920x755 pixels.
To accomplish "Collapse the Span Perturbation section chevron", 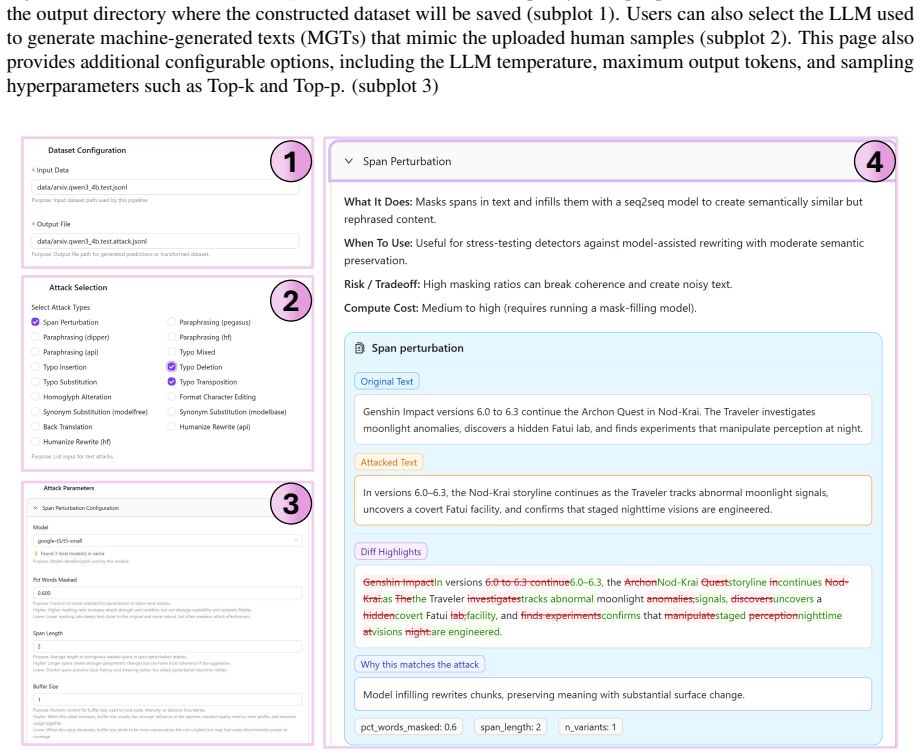I will (349, 161).
